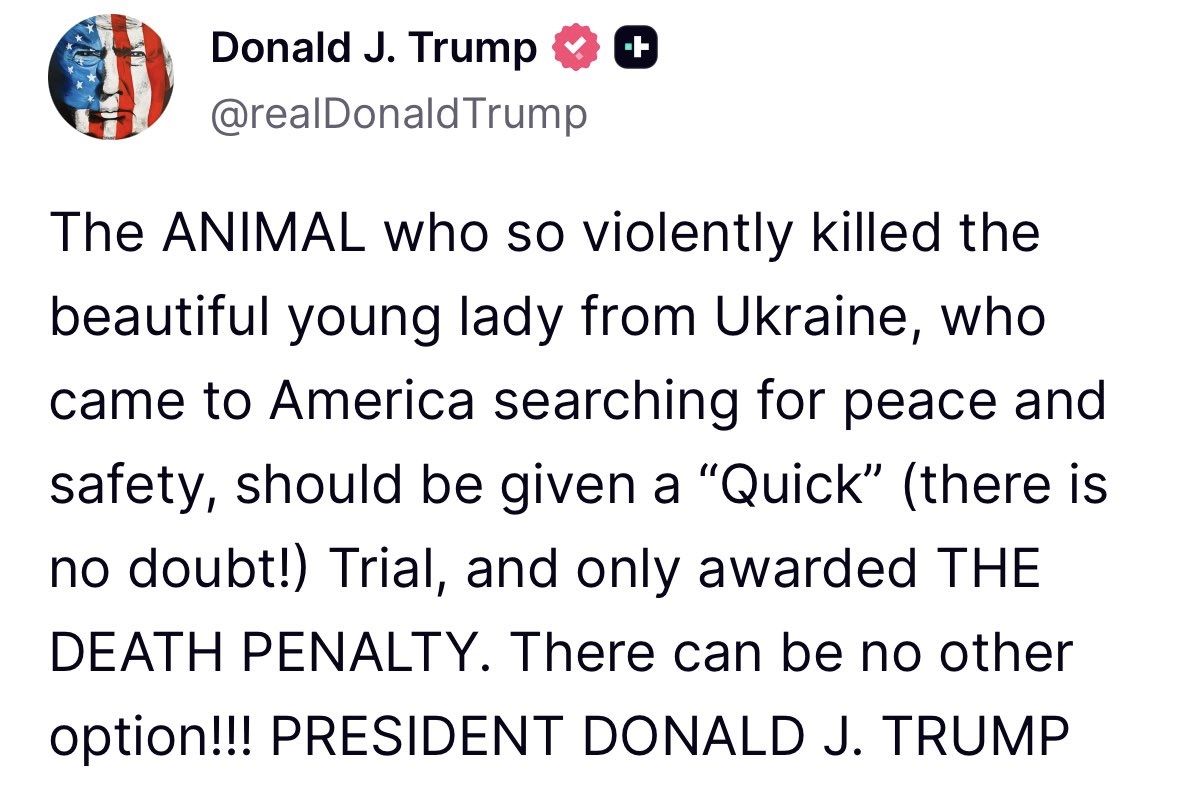Image resolution: width=1179 pixels, height=789 pixels.
Task: Click the word ANIMAL in the post
Action: (264, 232)
